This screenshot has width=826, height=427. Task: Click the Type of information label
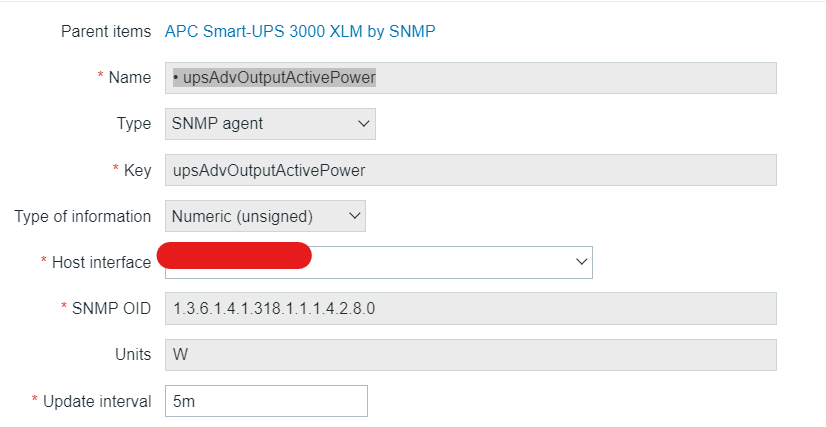tap(82, 216)
